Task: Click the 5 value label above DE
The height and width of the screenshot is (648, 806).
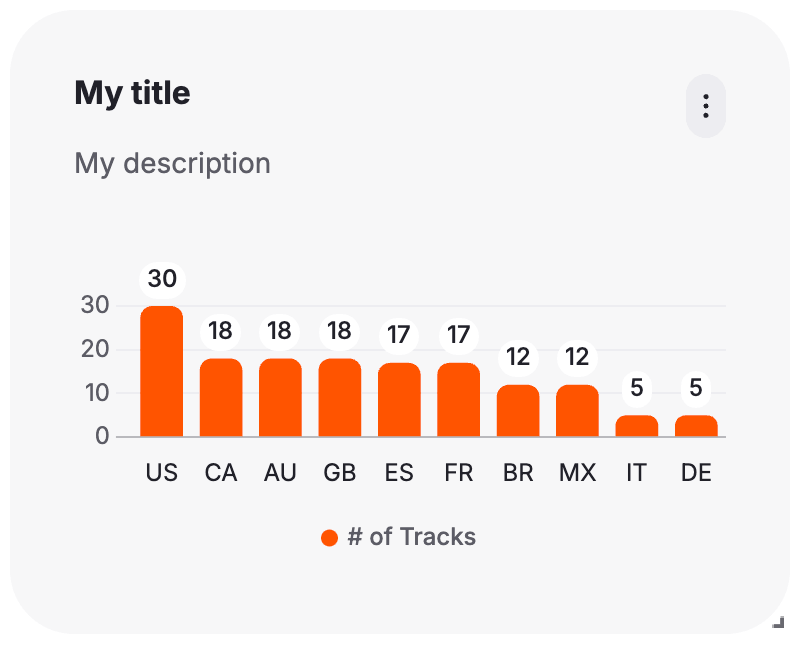Action: [x=696, y=388]
